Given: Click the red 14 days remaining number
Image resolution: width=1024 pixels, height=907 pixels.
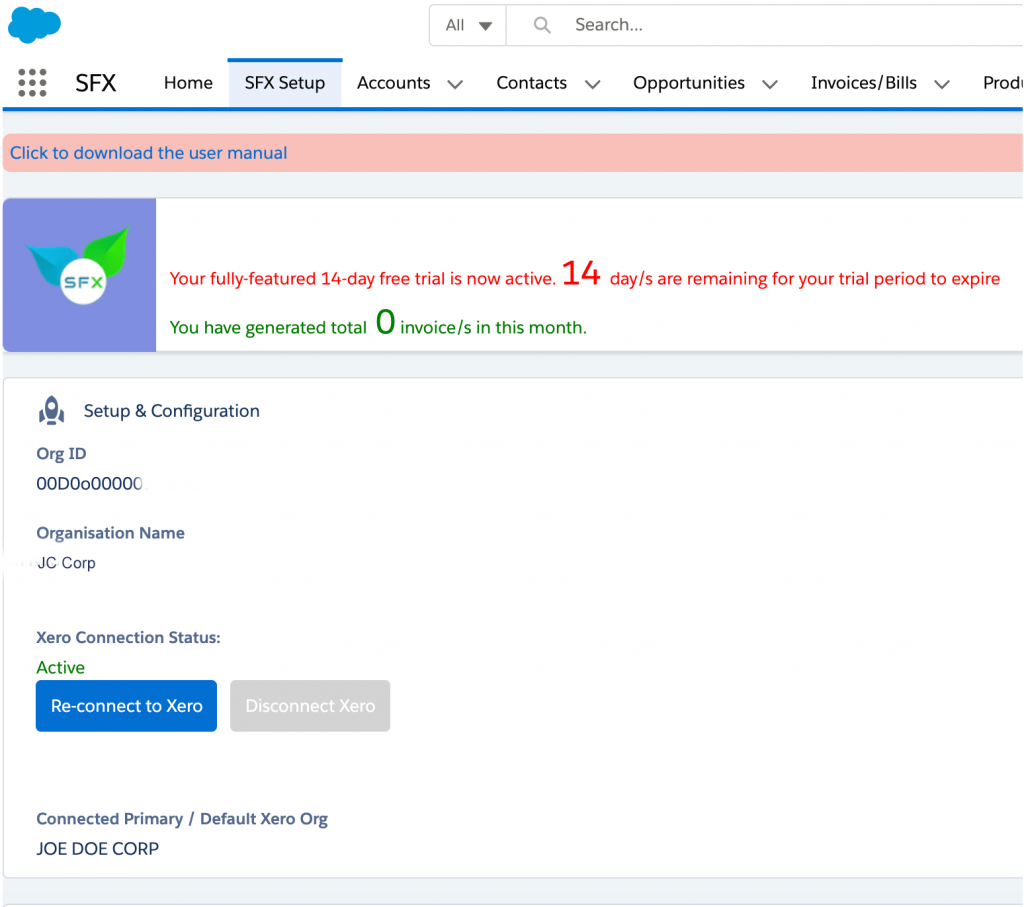Looking at the screenshot, I should (x=581, y=273).
